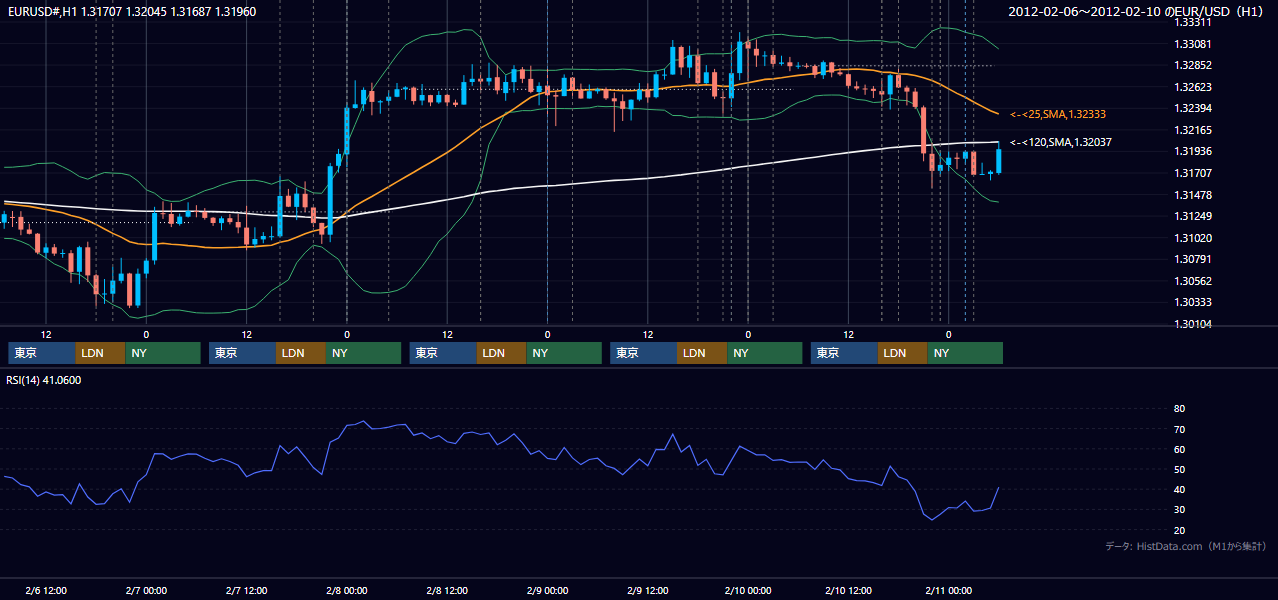Click the LDN session block for 2/8

[502, 353]
